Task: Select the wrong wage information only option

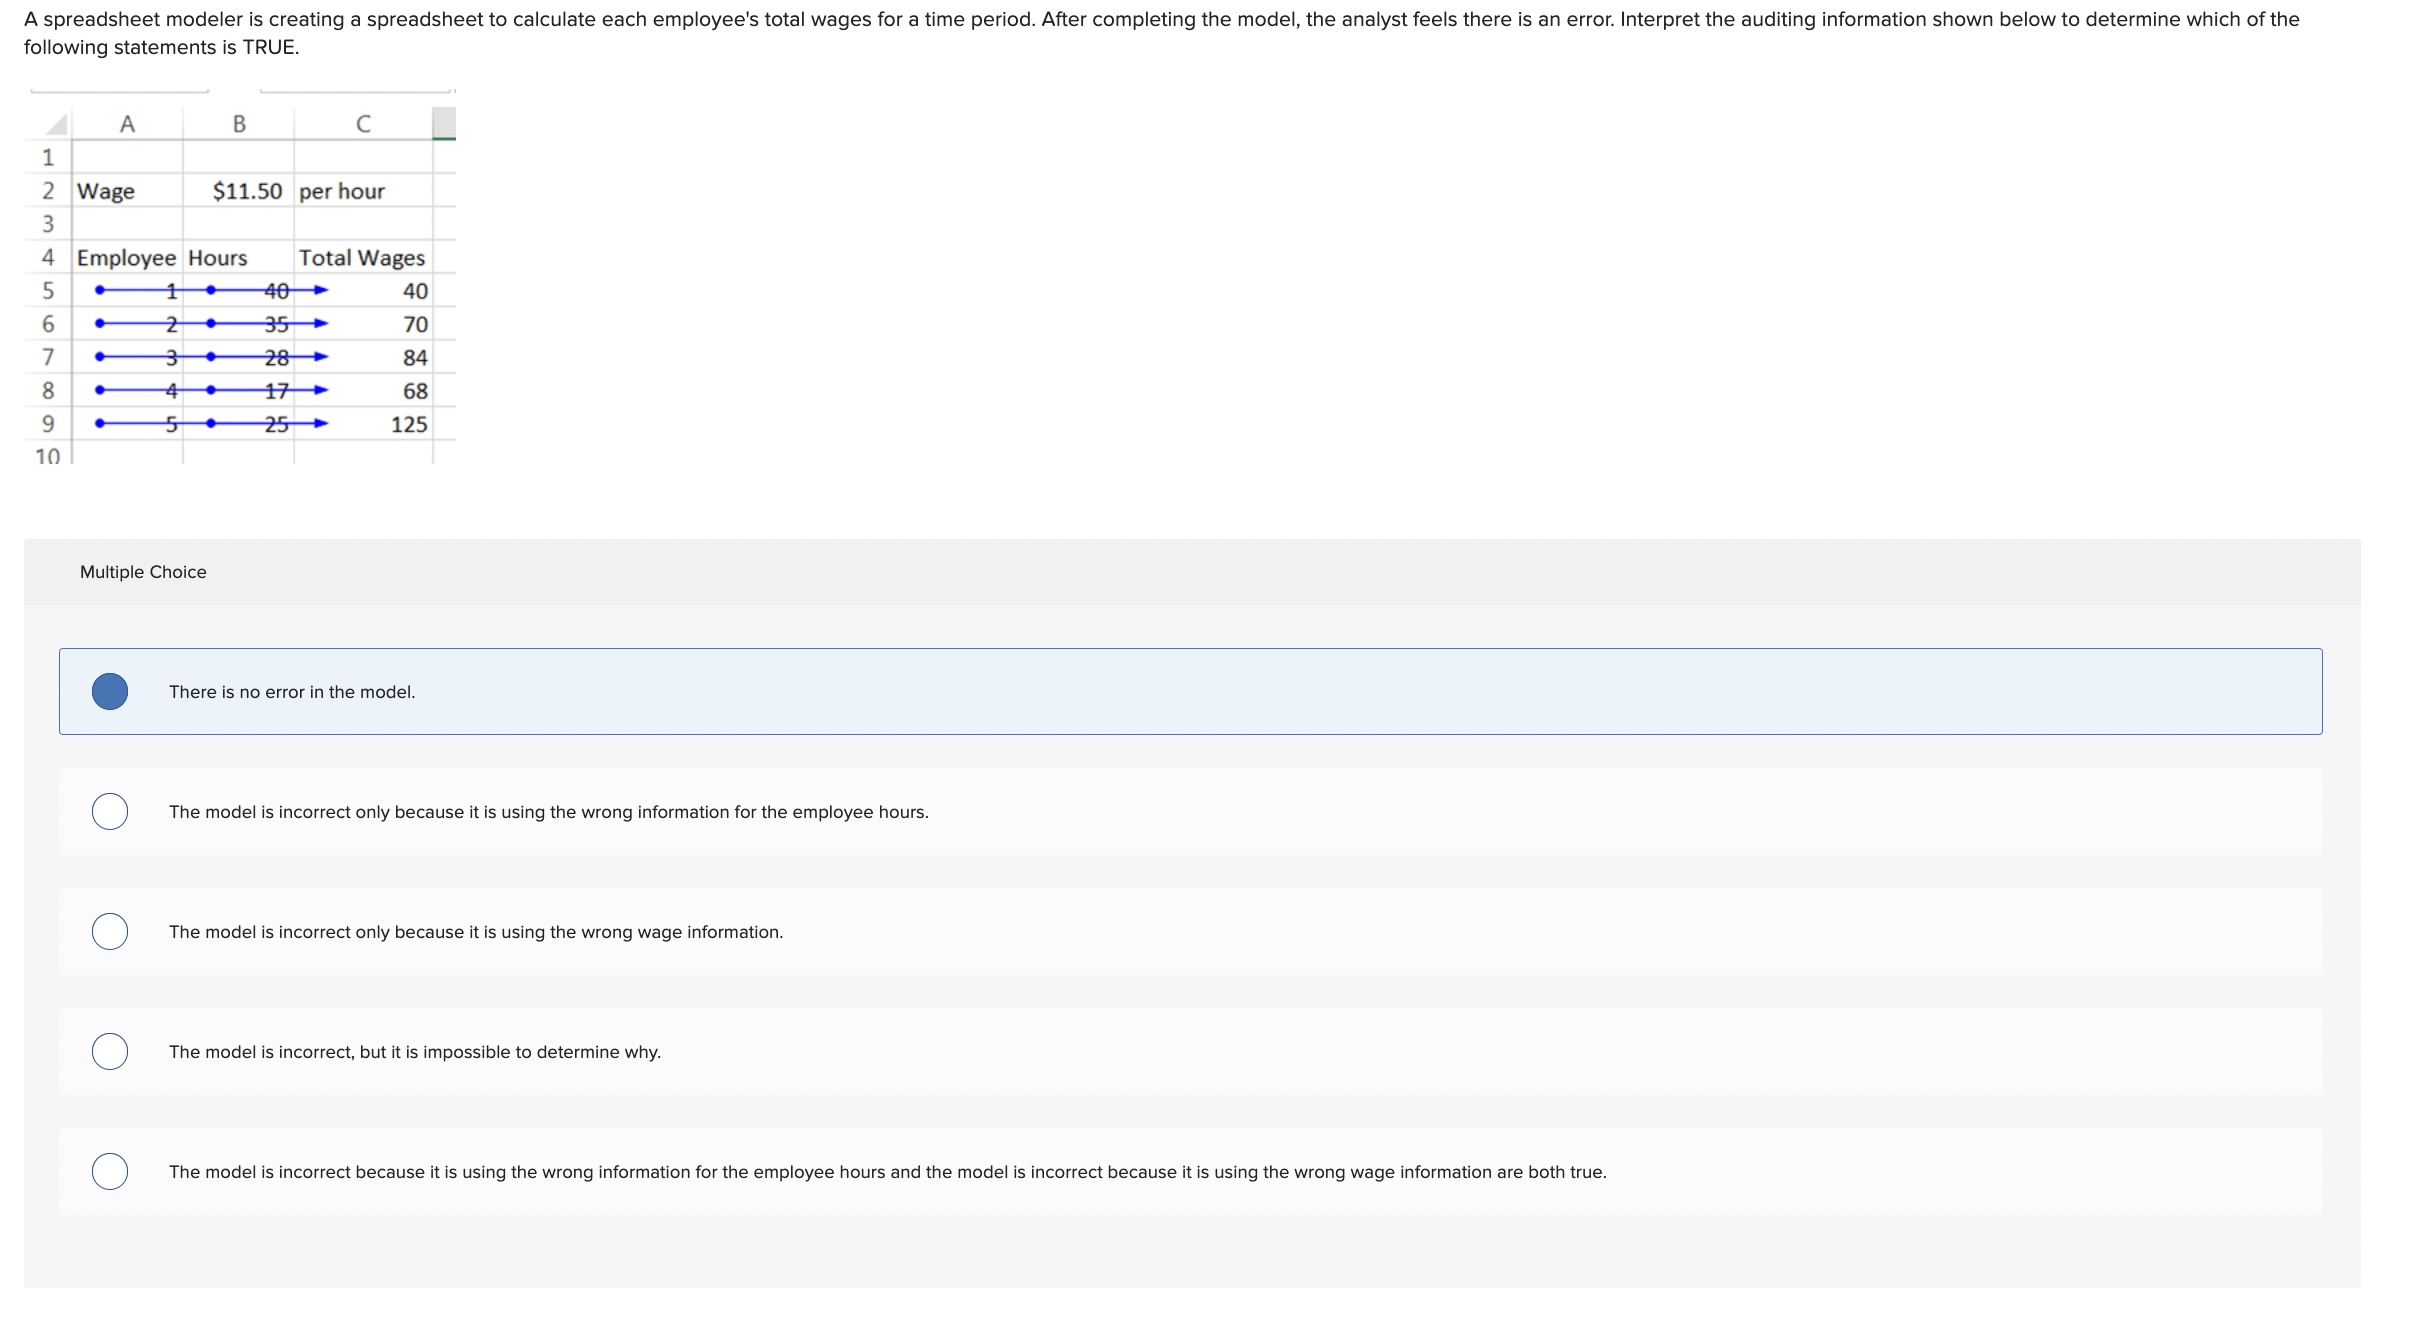Action: pos(109,931)
